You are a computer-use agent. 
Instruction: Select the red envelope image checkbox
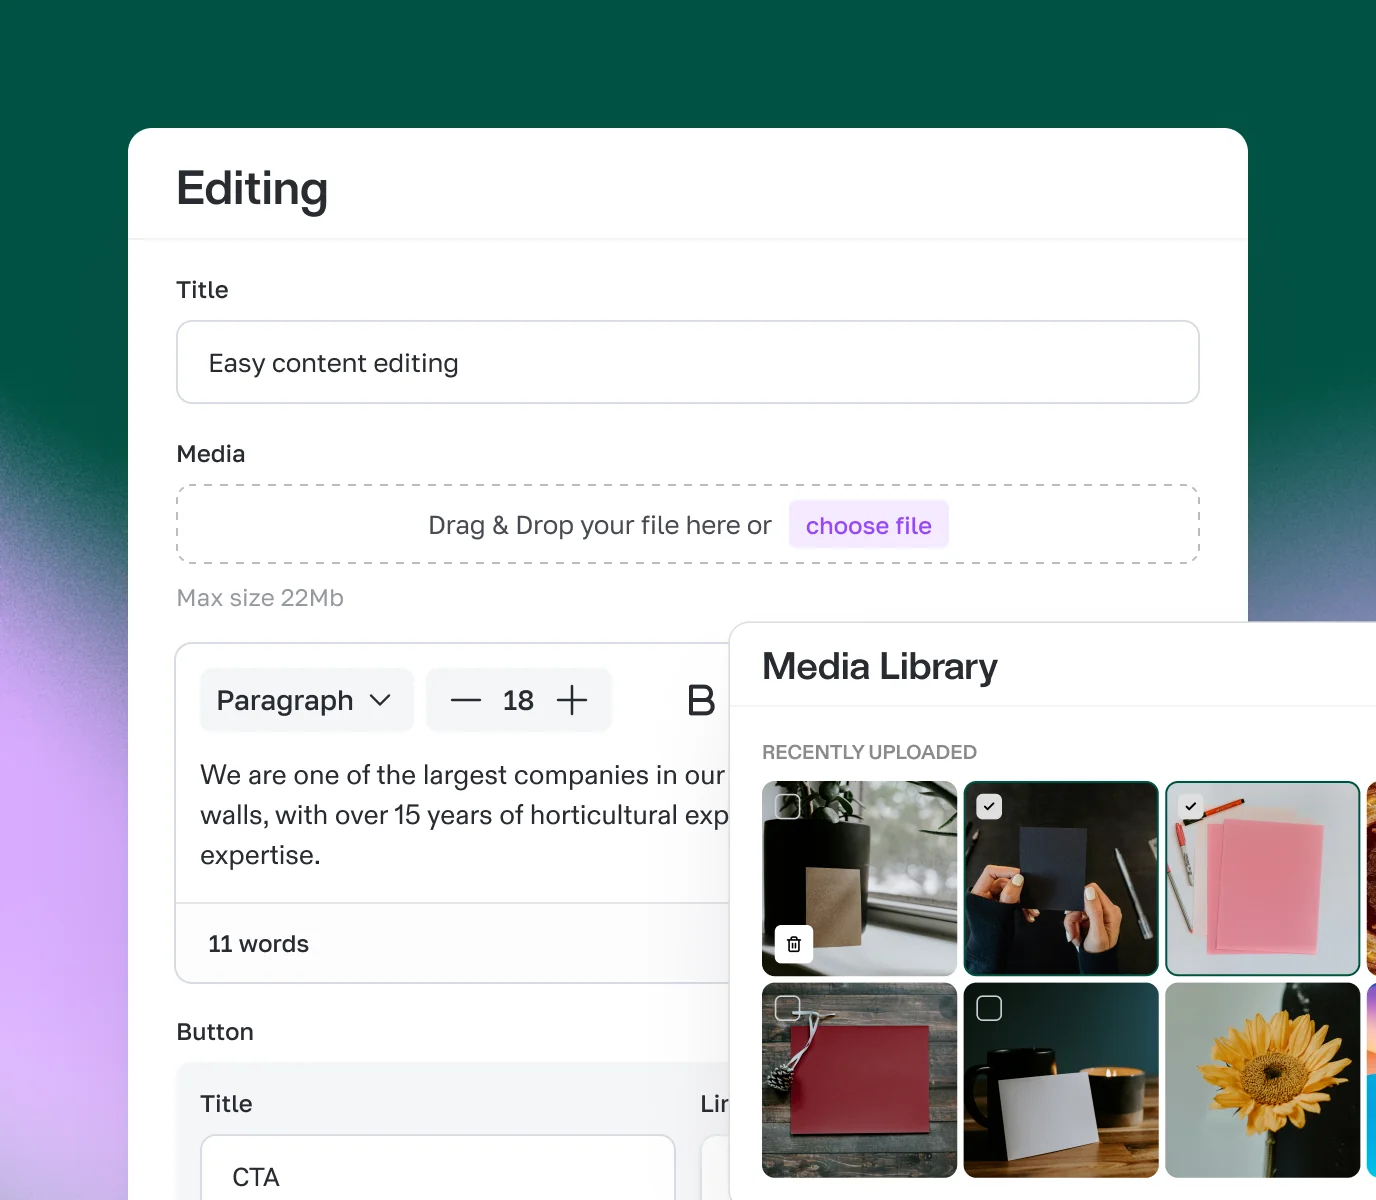tap(788, 1008)
